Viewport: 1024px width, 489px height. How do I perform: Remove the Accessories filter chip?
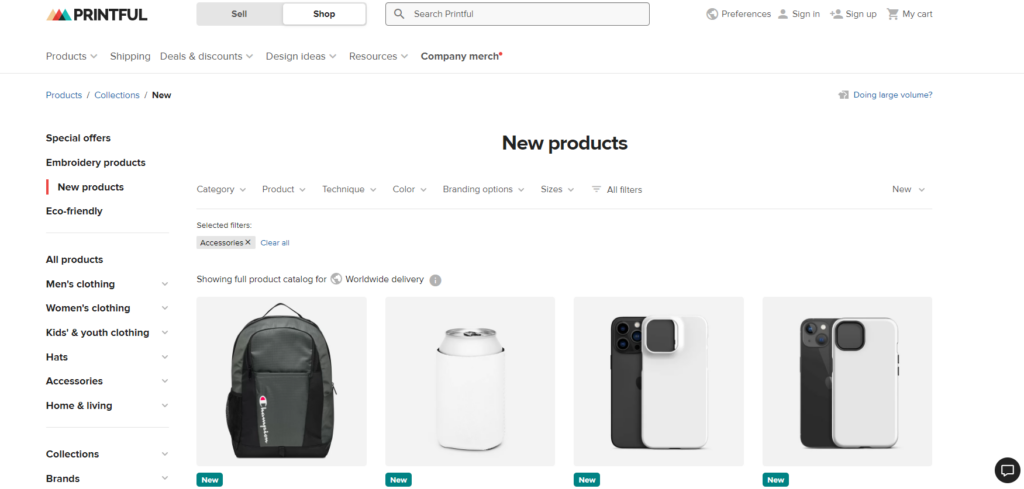tap(248, 242)
